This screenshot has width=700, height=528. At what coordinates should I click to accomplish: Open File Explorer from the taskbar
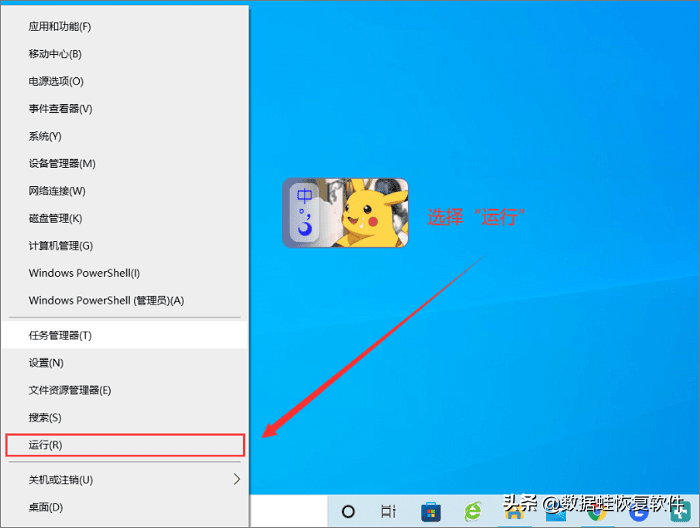pyautogui.click(x=514, y=512)
